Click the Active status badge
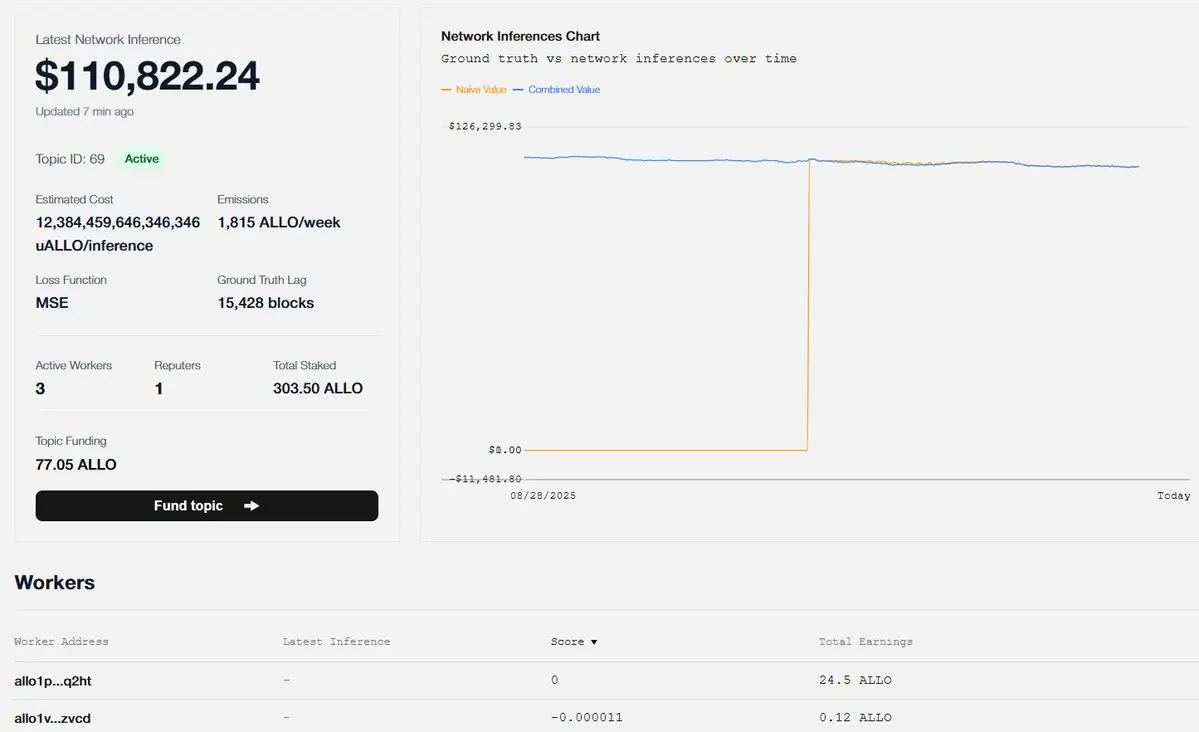The height and width of the screenshot is (732, 1199). (141, 159)
